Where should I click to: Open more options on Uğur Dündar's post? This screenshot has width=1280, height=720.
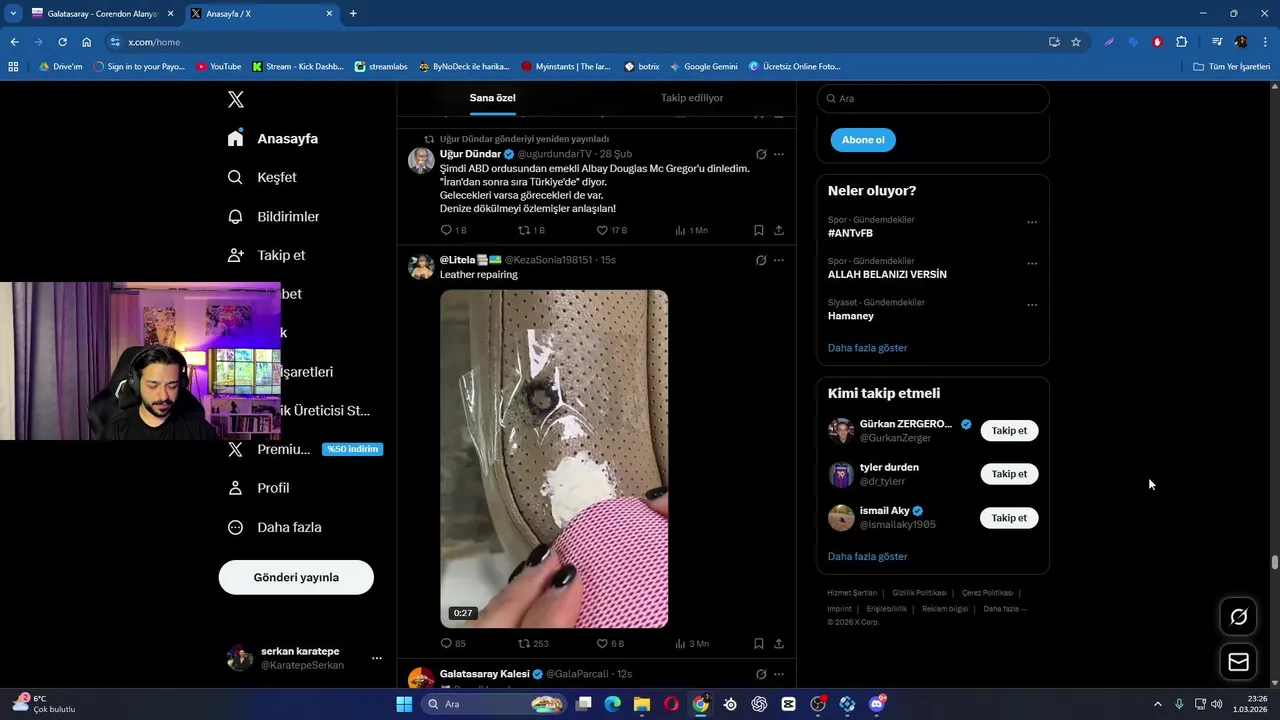tap(779, 154)
